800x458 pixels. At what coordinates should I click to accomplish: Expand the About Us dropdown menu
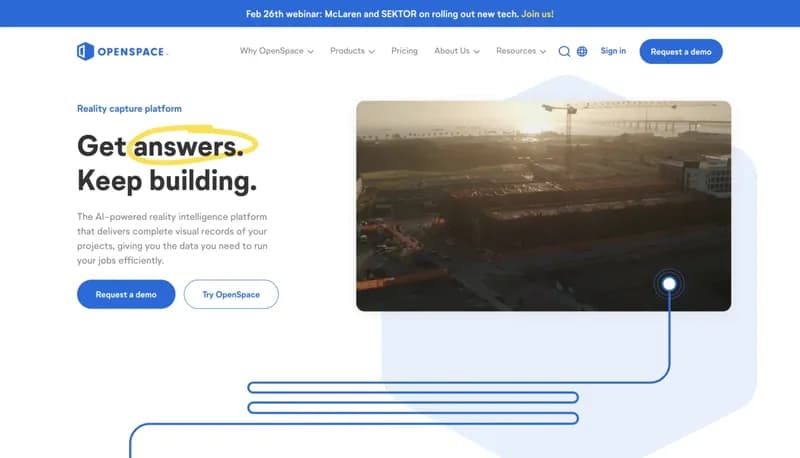click(457, 51)
